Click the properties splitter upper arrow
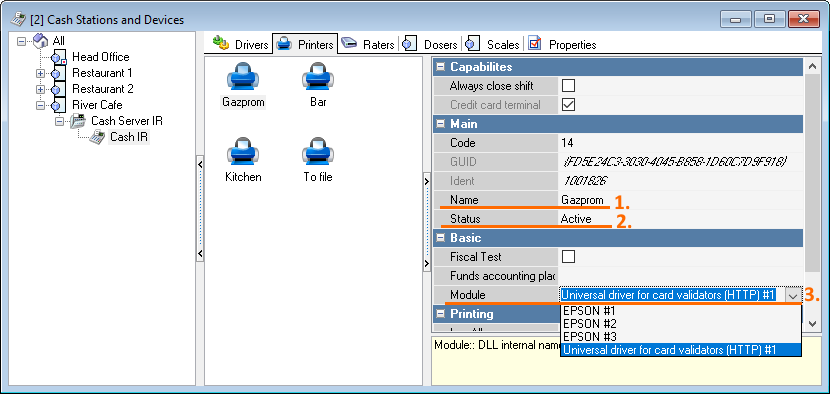 point(427,182)
